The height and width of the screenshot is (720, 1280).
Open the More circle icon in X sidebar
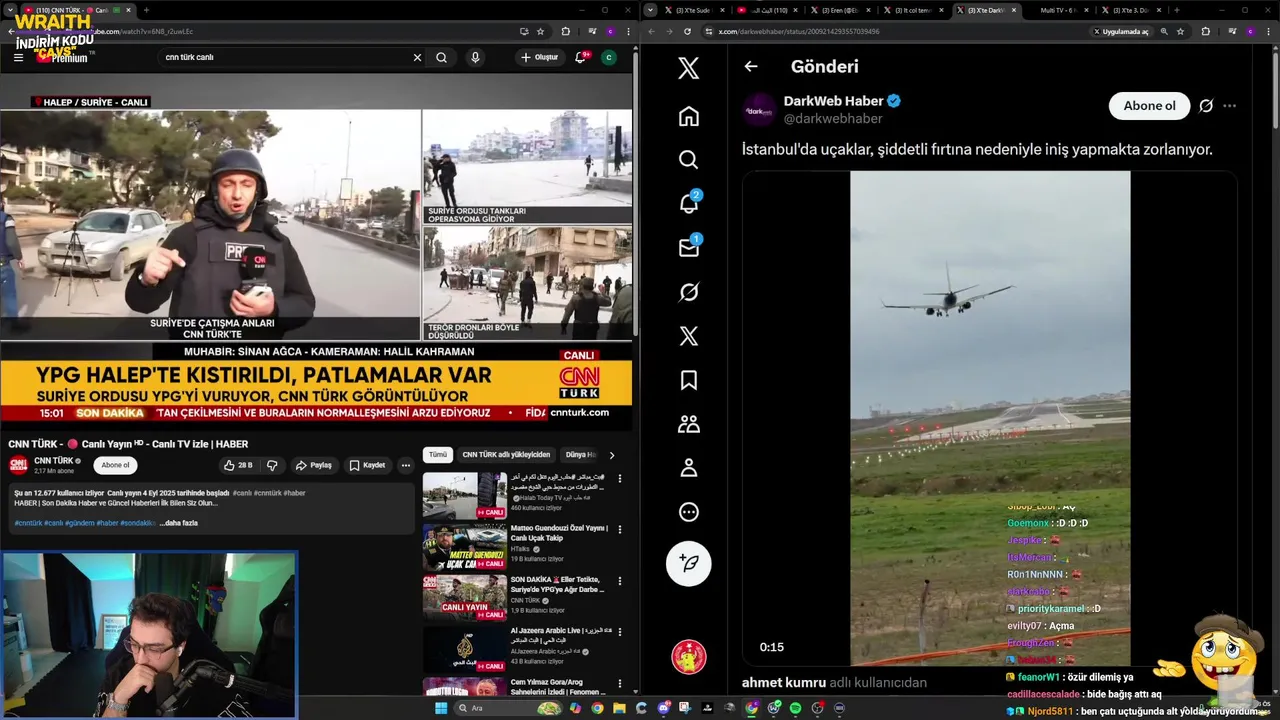tap(689, 512)
